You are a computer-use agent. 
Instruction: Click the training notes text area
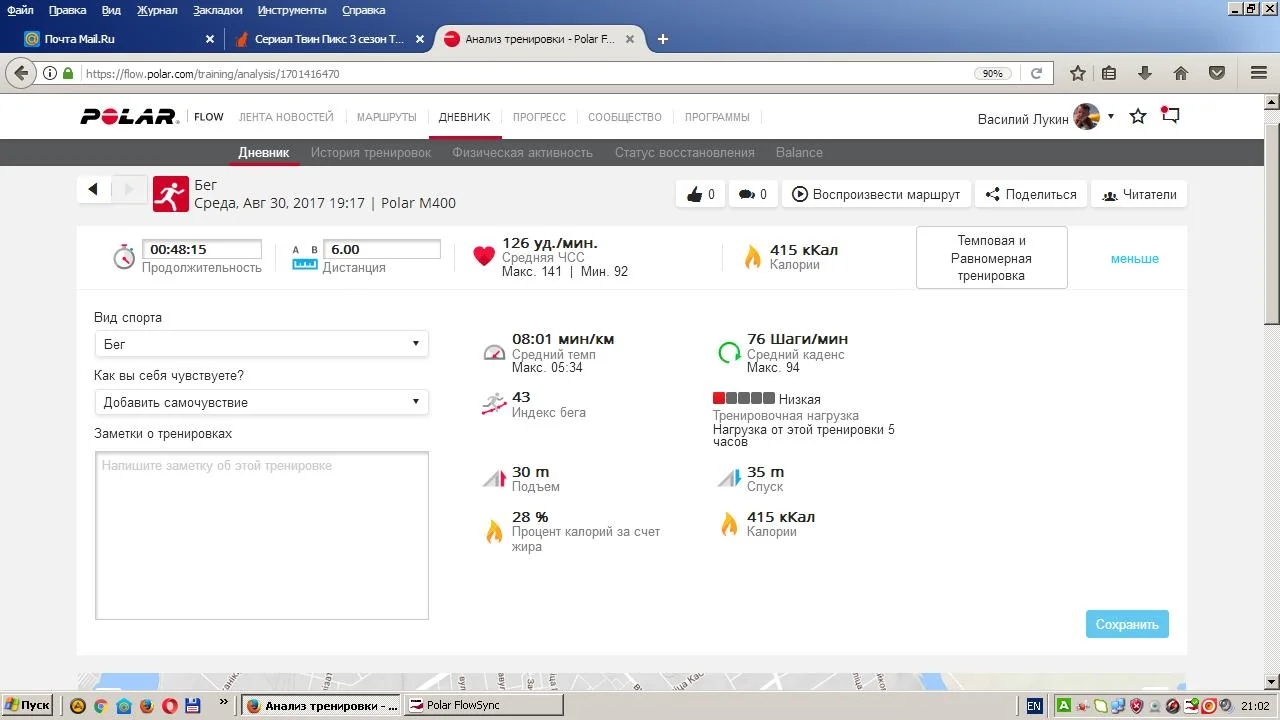pyautogui.click(x=262, y=535)
